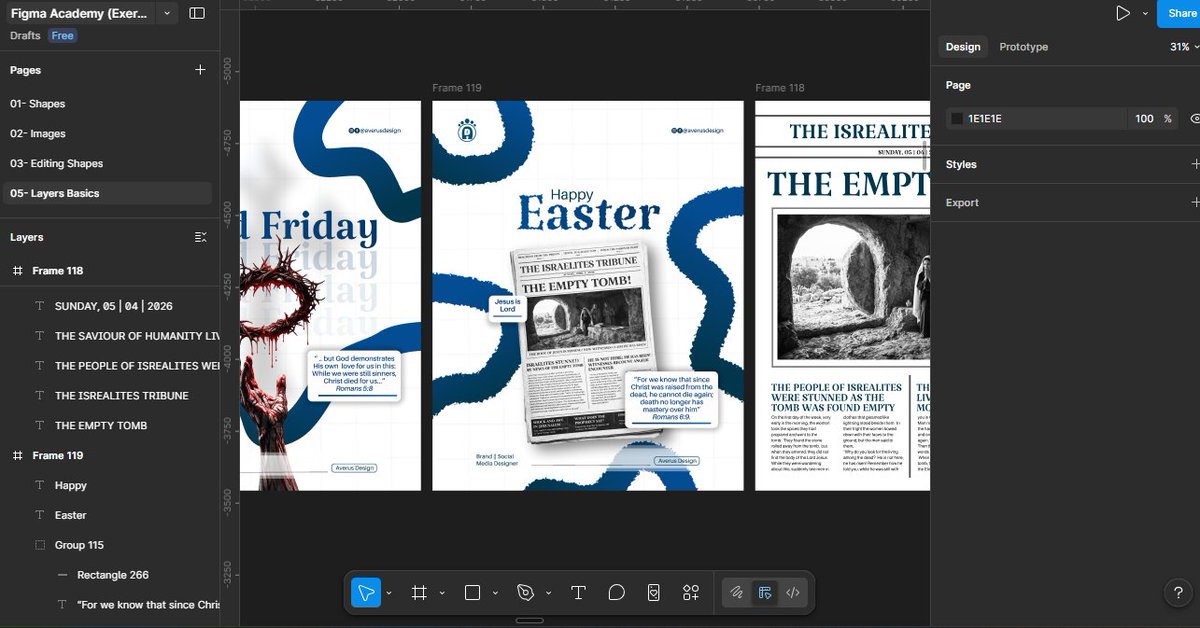Toggle the sidebar panel layout icon

coord(197,14)
